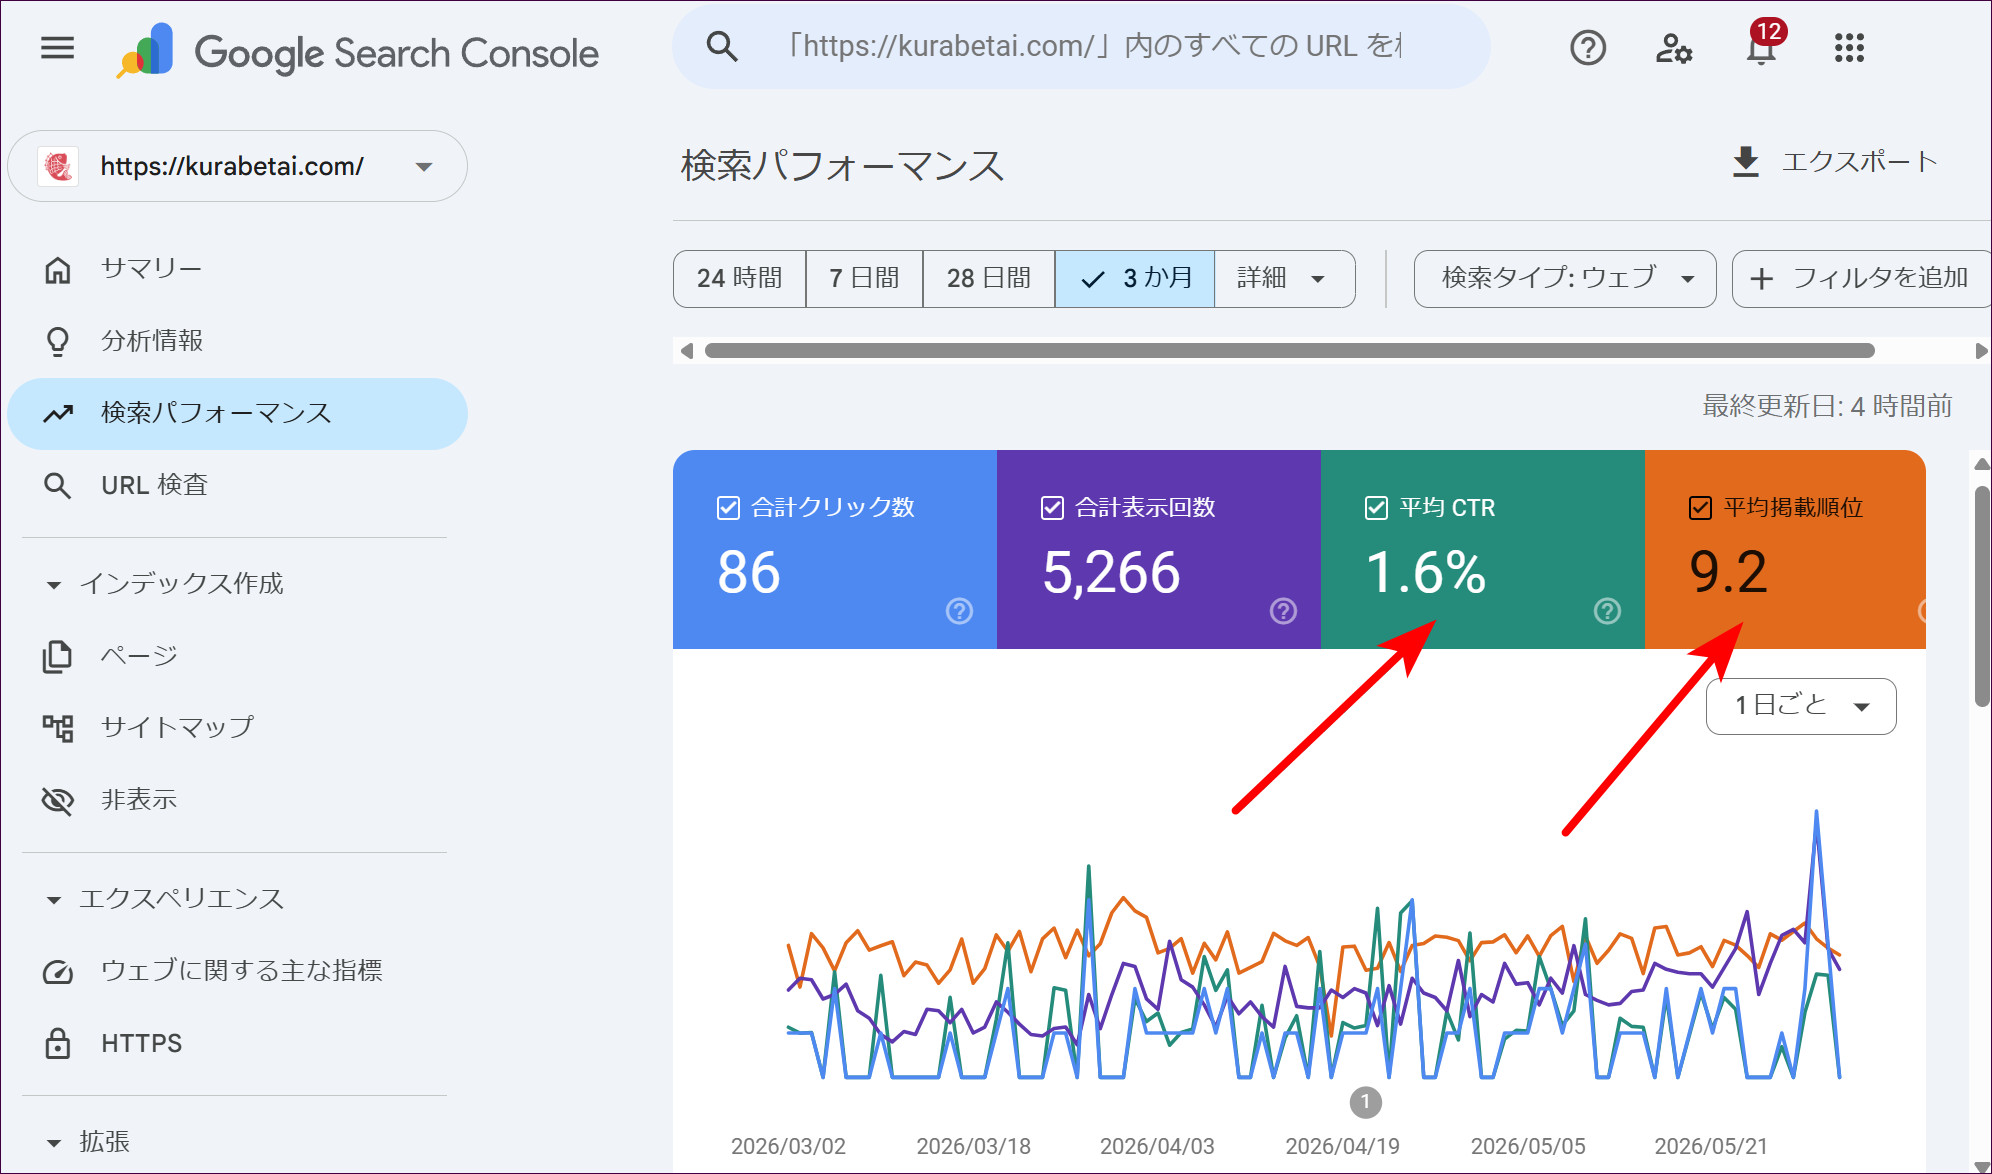Open the Google apps grid

(1849, 47)
